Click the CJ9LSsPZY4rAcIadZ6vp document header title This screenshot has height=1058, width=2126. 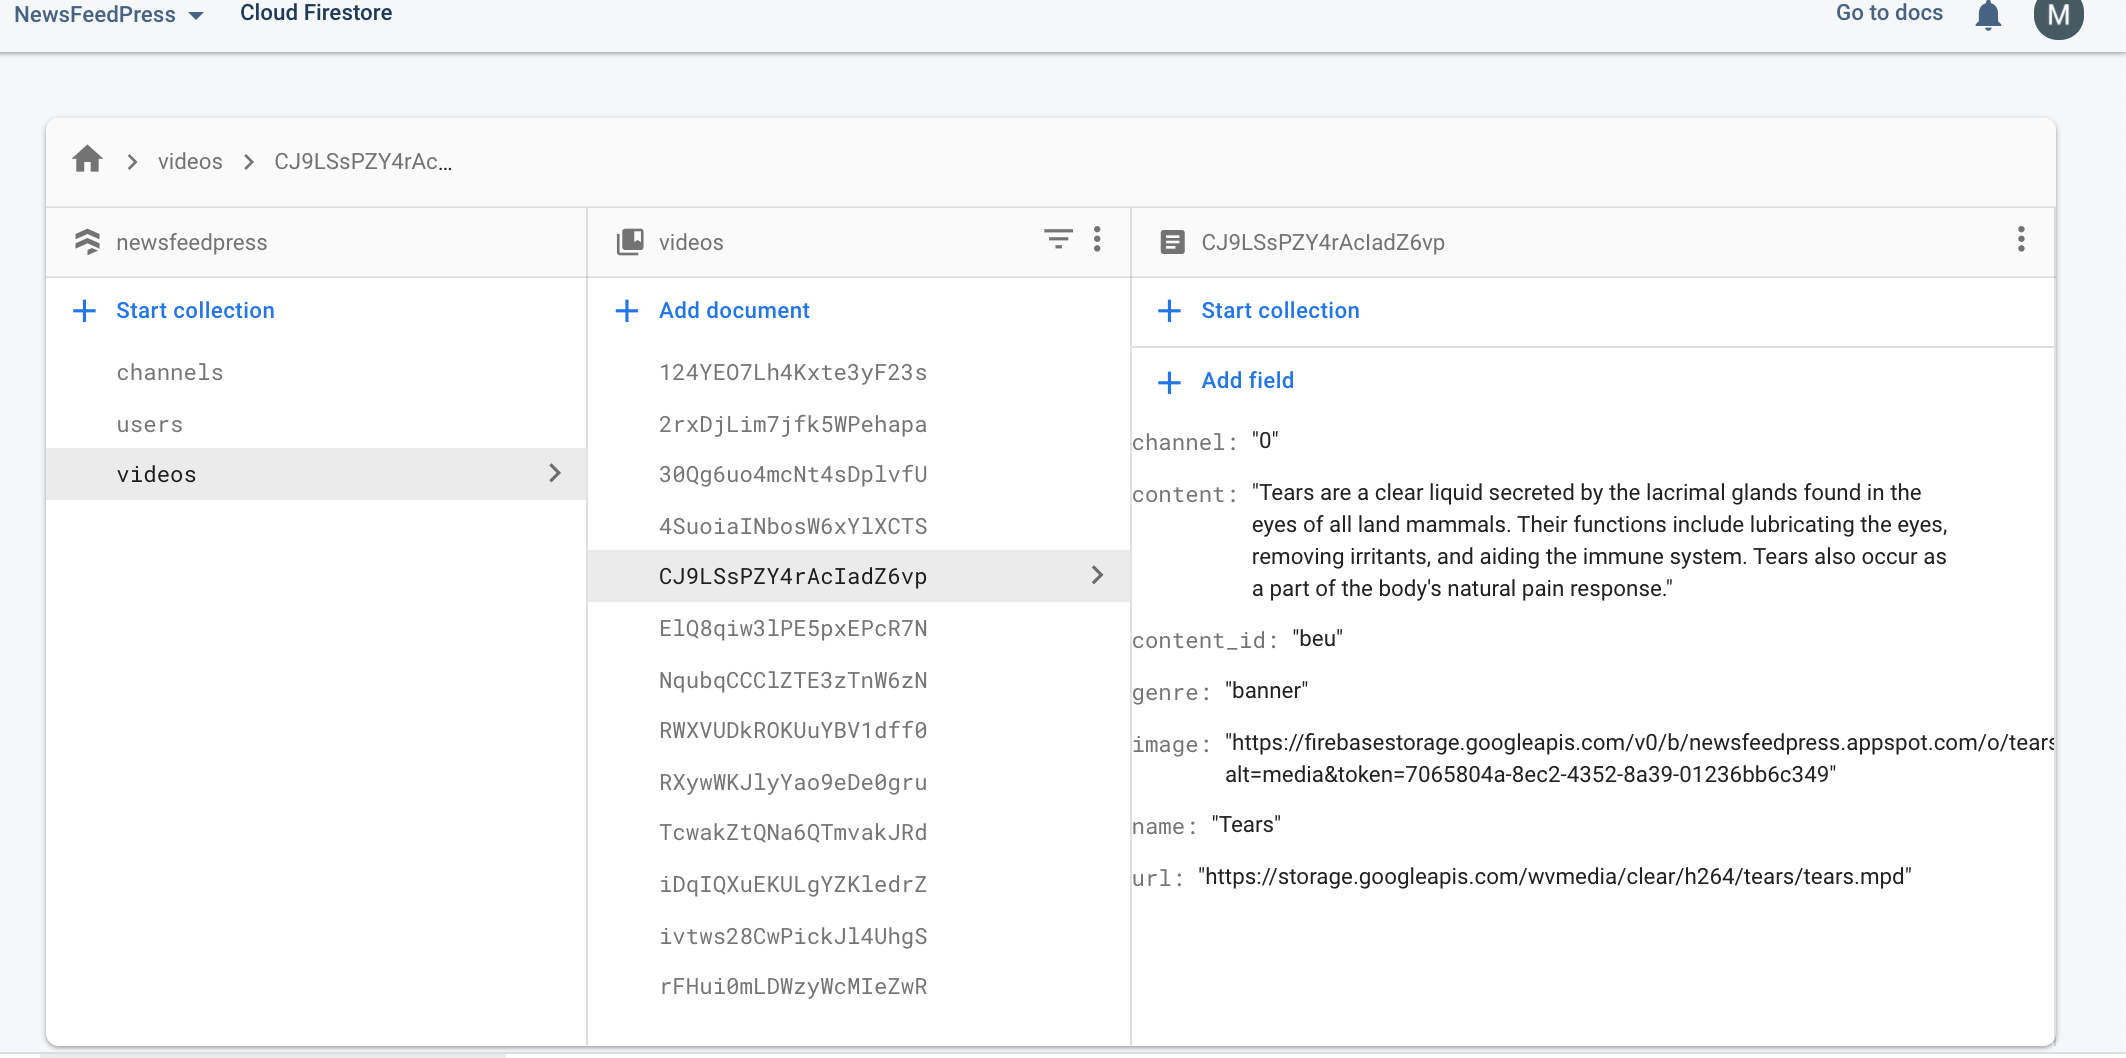(1323, 242)
